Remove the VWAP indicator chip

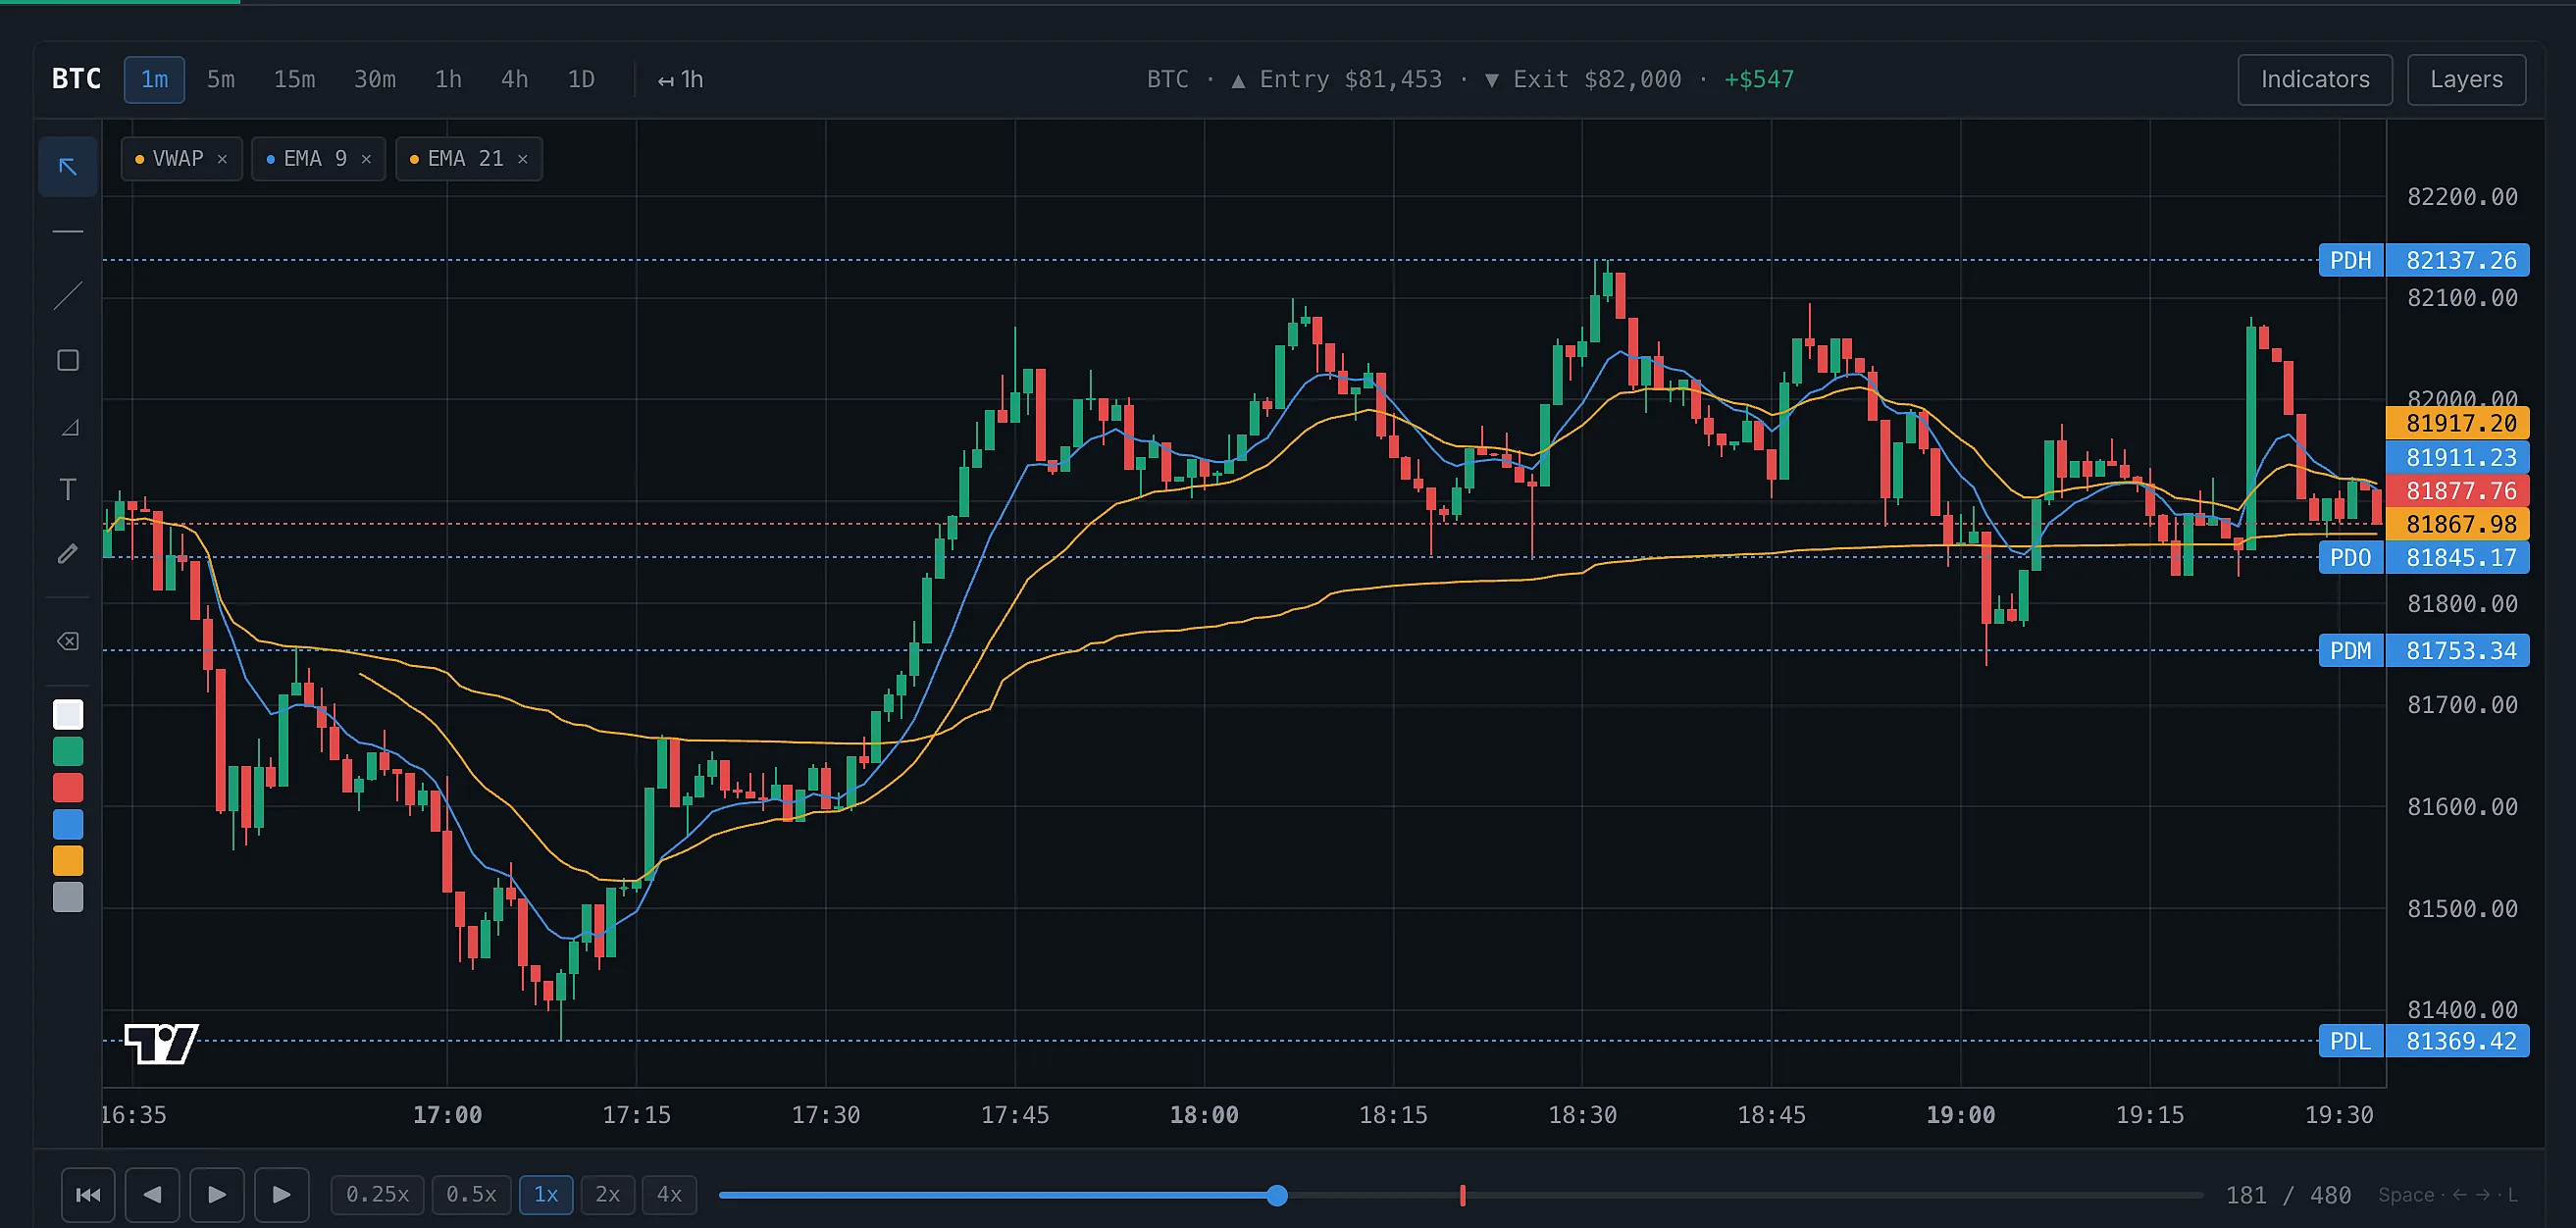(x=222, y=159)
